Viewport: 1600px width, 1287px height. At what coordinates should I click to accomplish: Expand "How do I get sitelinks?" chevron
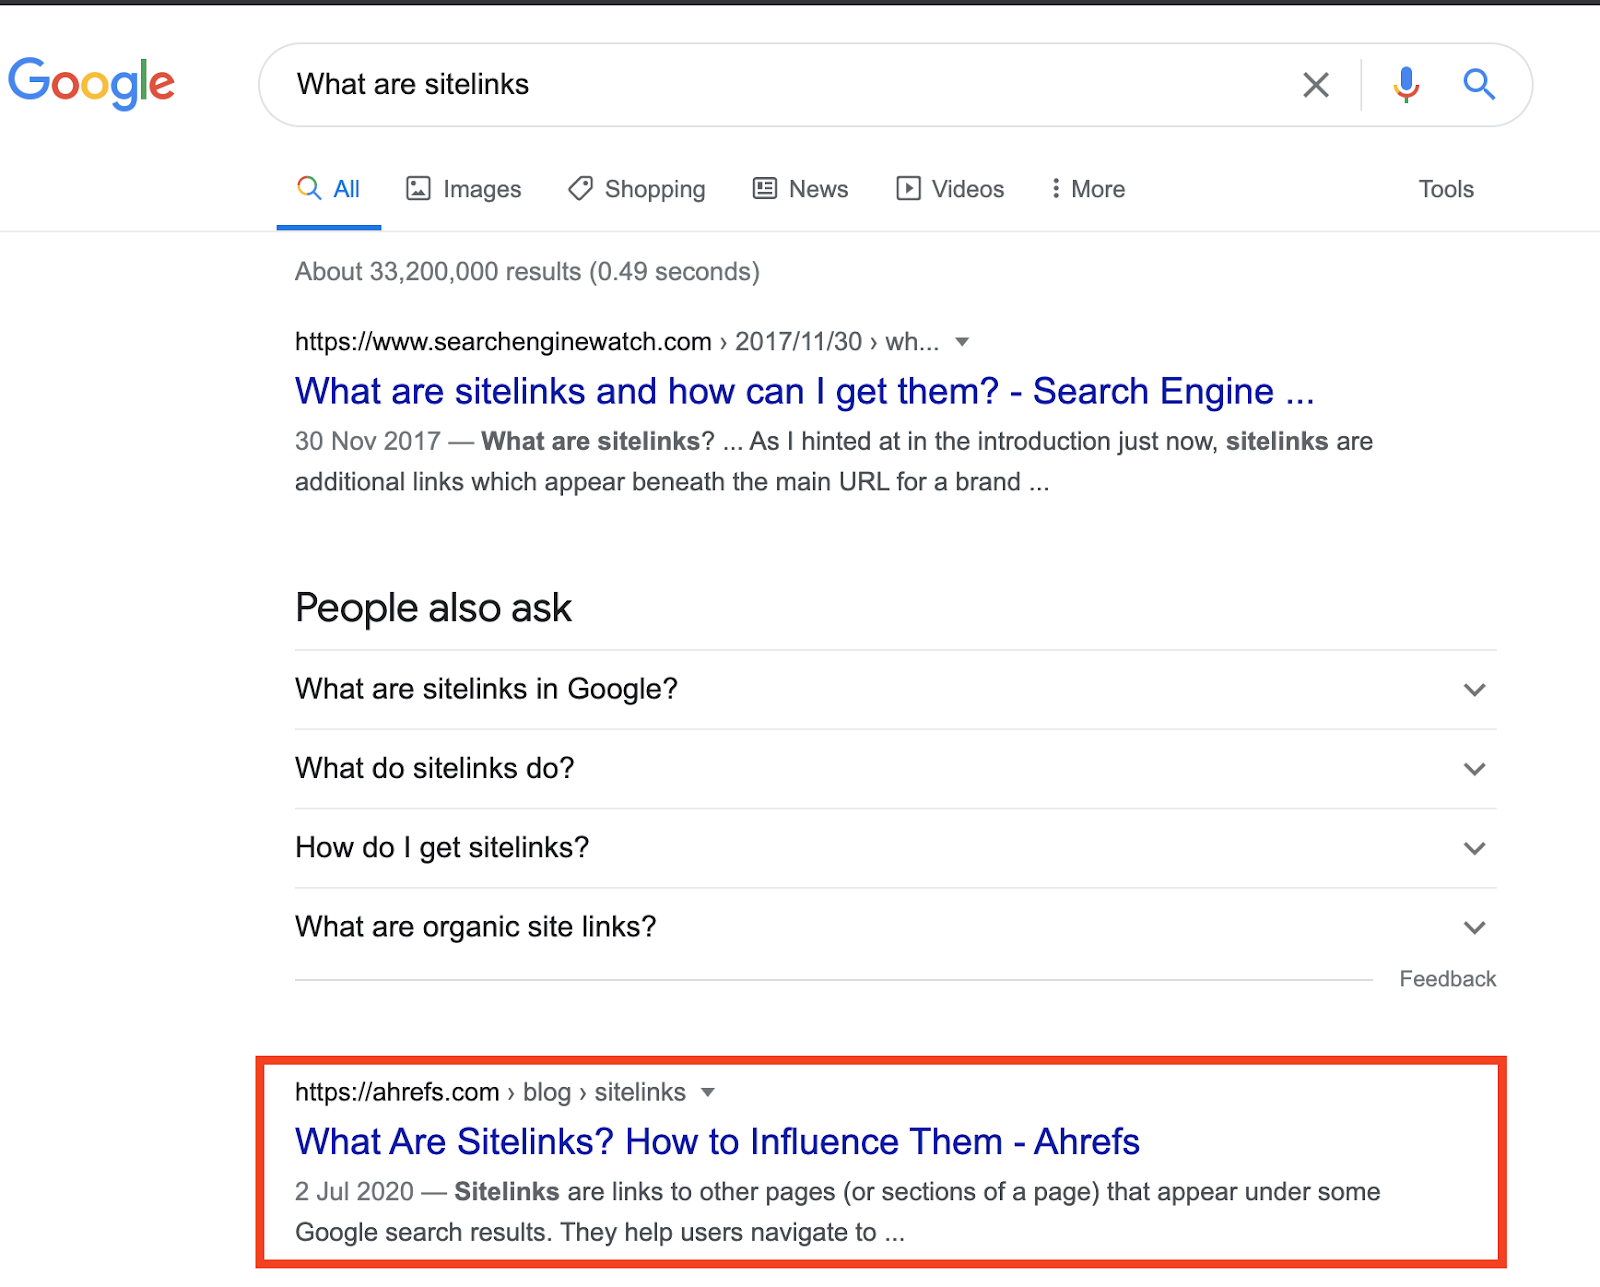click(x=1474, y=848)
